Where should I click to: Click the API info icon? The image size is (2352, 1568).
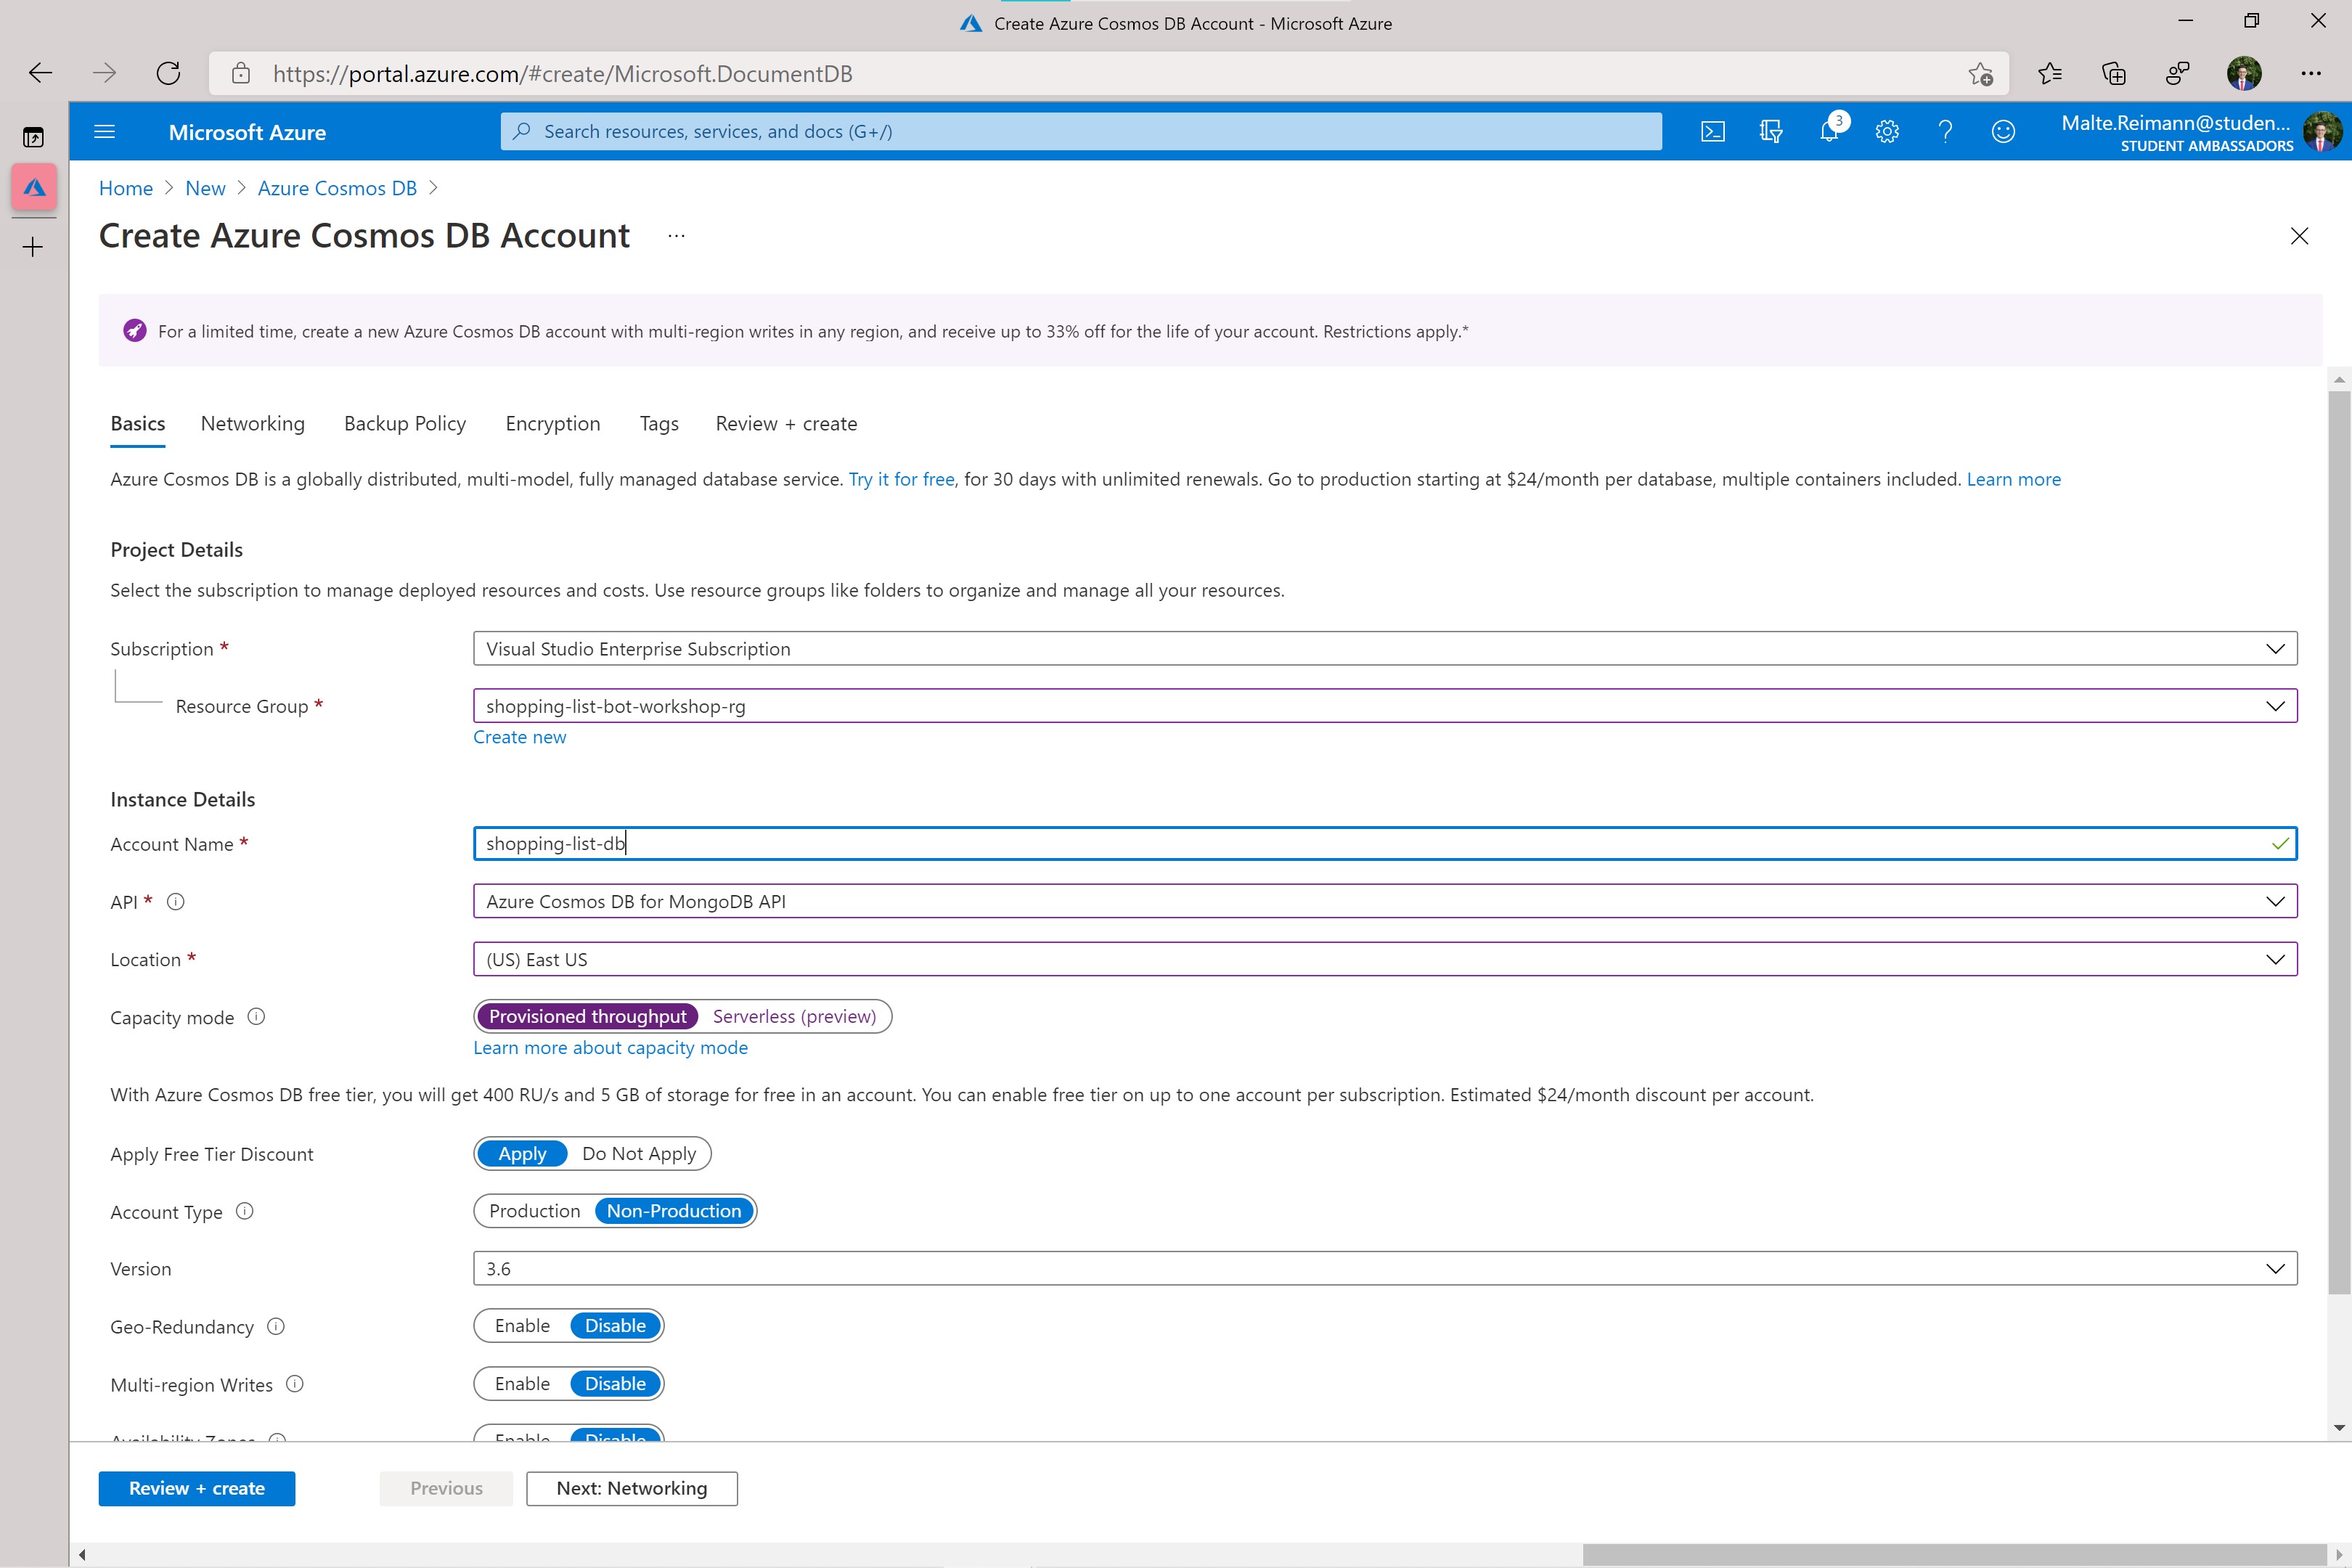(x=175, y=902)
